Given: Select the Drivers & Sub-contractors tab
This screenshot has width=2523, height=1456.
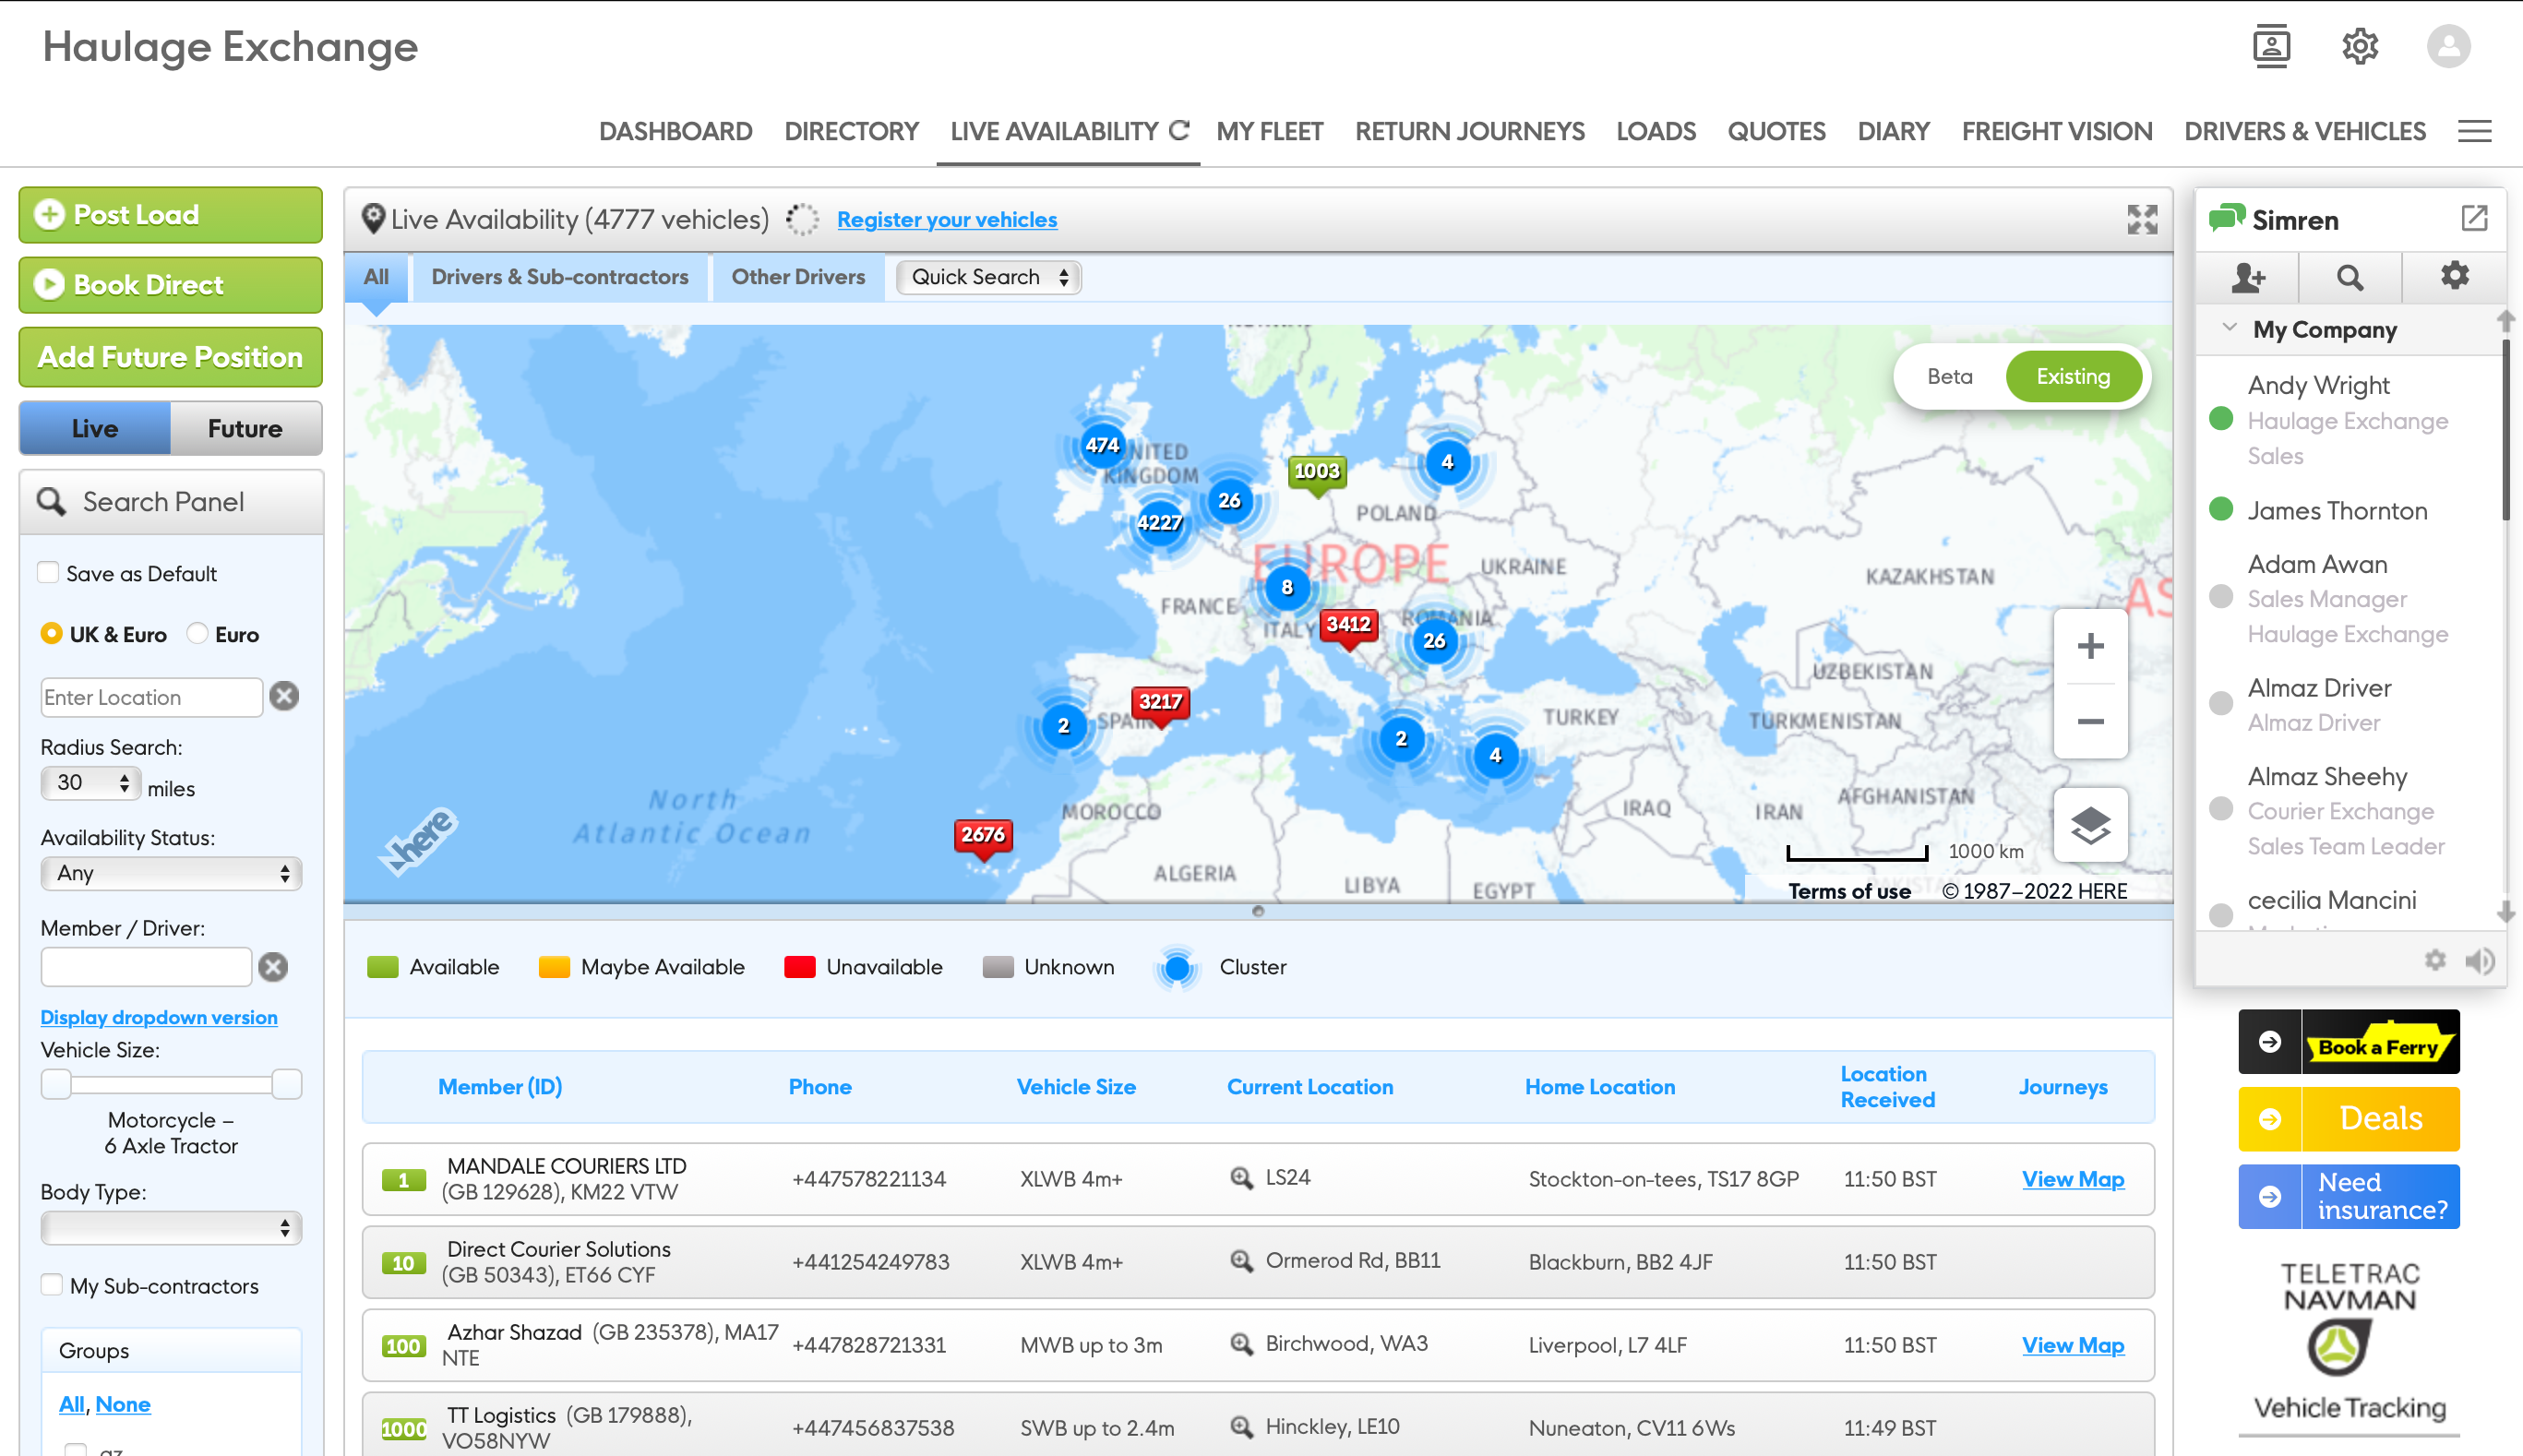Looking at the screenshot, I should point(560,277).
